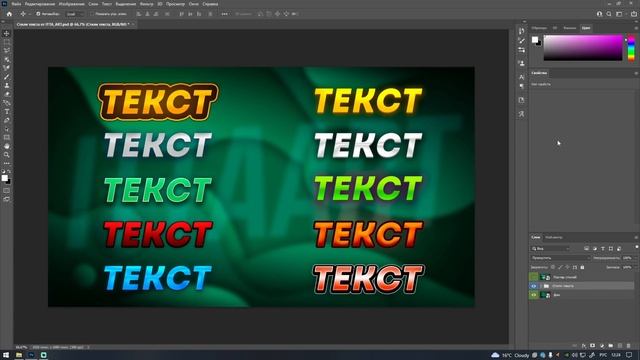Hide the text styles group layer
The height and width of the screenshot is (360, 640).
pyautogui.click(x=533, y=286)
